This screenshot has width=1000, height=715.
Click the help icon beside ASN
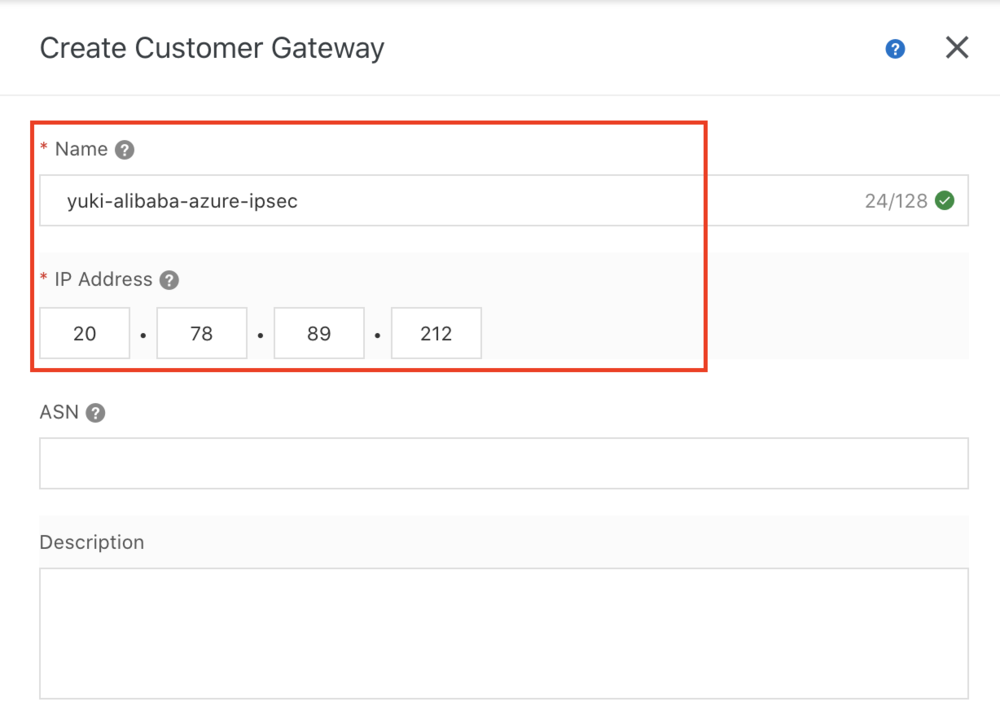click(95, 413)
